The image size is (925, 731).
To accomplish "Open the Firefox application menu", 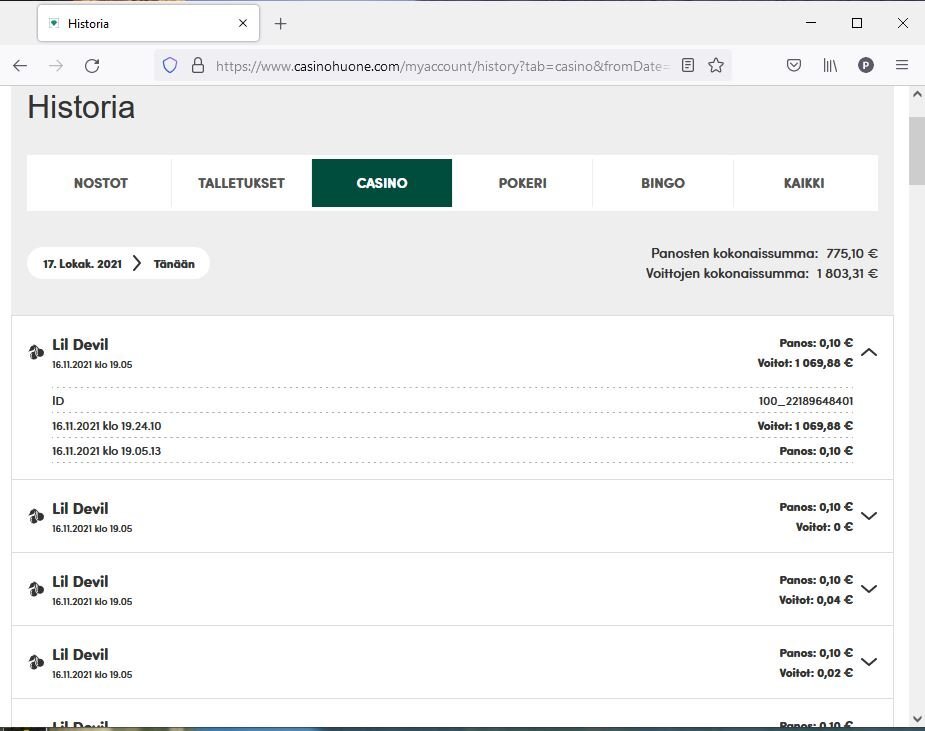I will pyautogui.click(x=902, y=65).
